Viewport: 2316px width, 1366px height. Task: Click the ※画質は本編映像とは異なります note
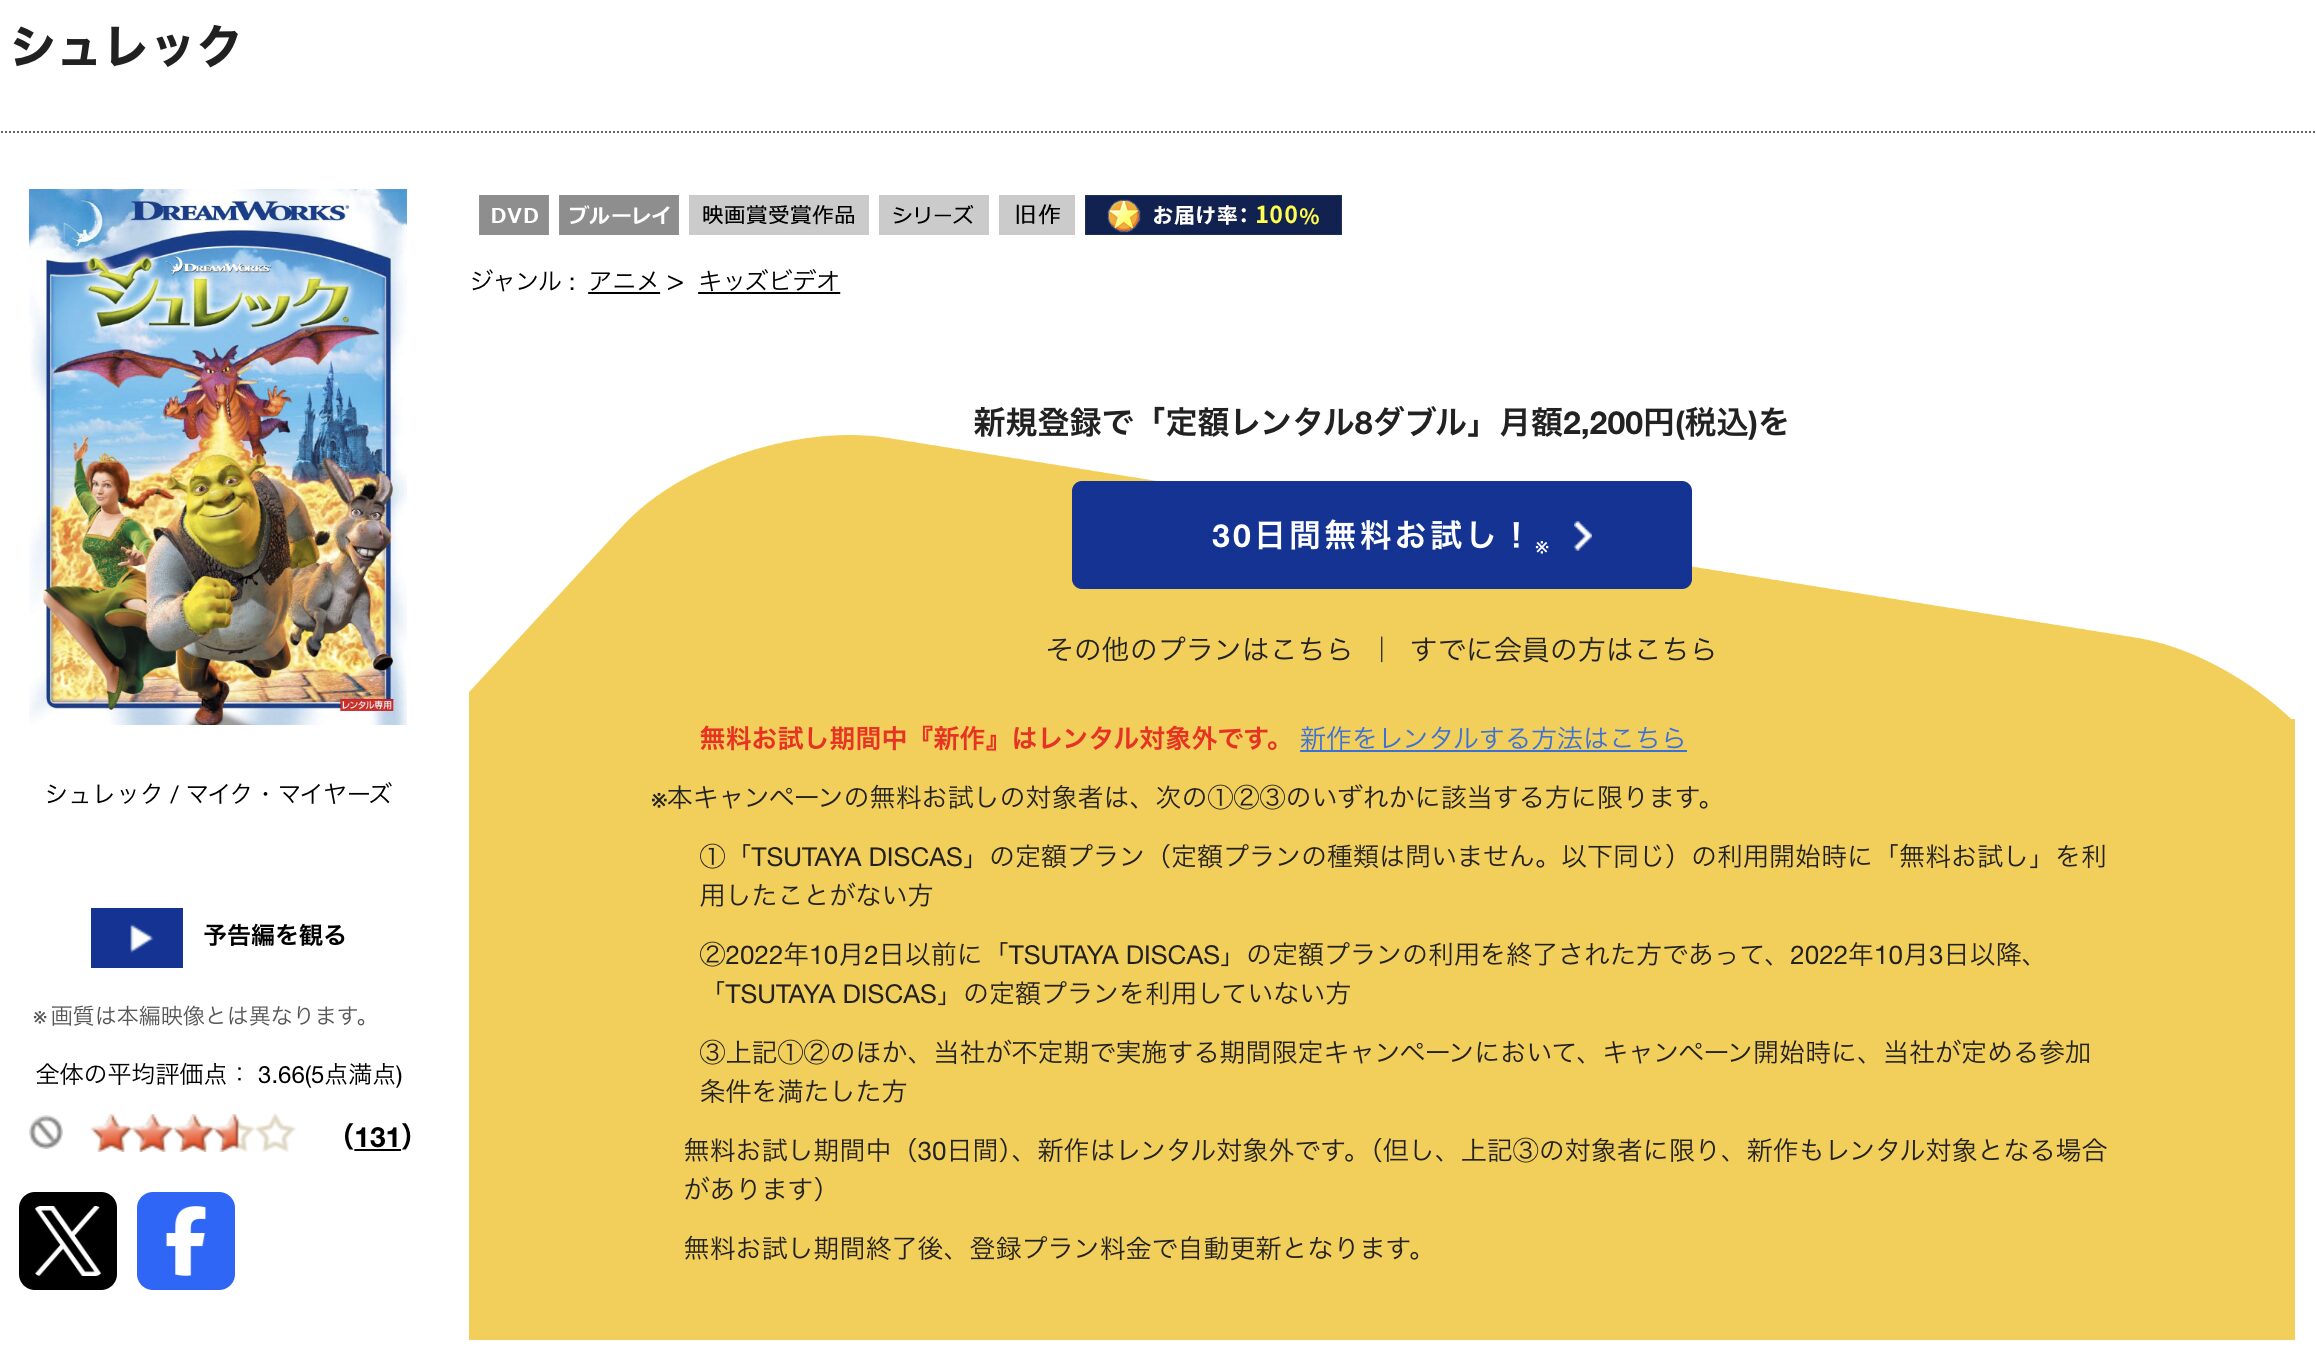(x=202, y=1016)
